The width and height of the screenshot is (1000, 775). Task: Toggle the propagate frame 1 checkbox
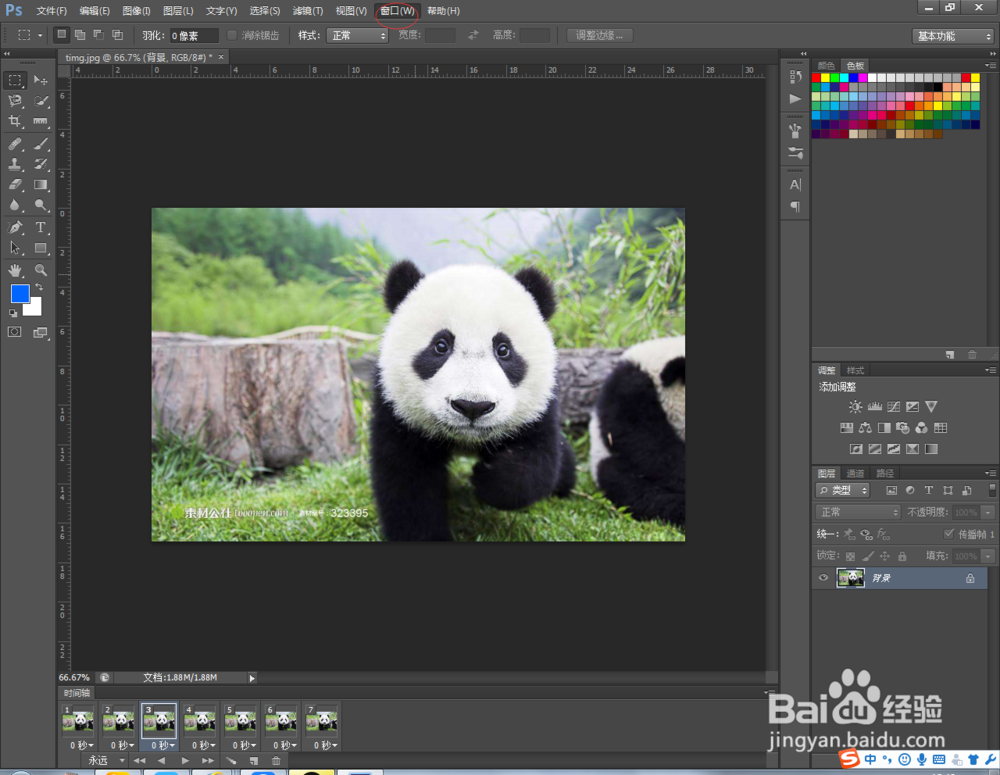click(949, 534)
